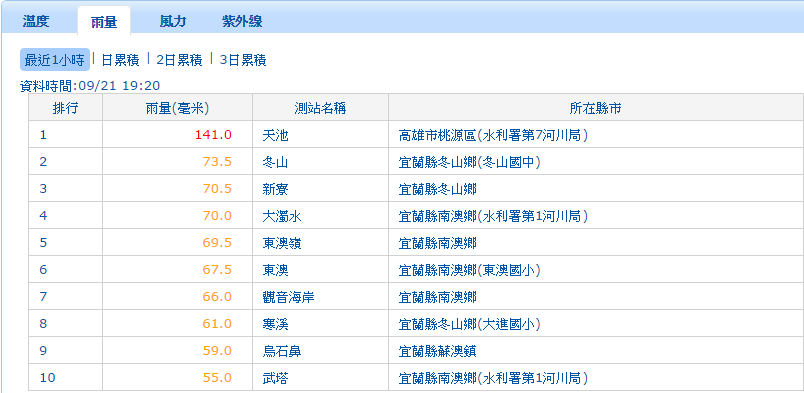Image resolution: width=804 pixels, height=393 pixels.
Task: Show 2日累積 rainfall ranking
Action: 179,60
